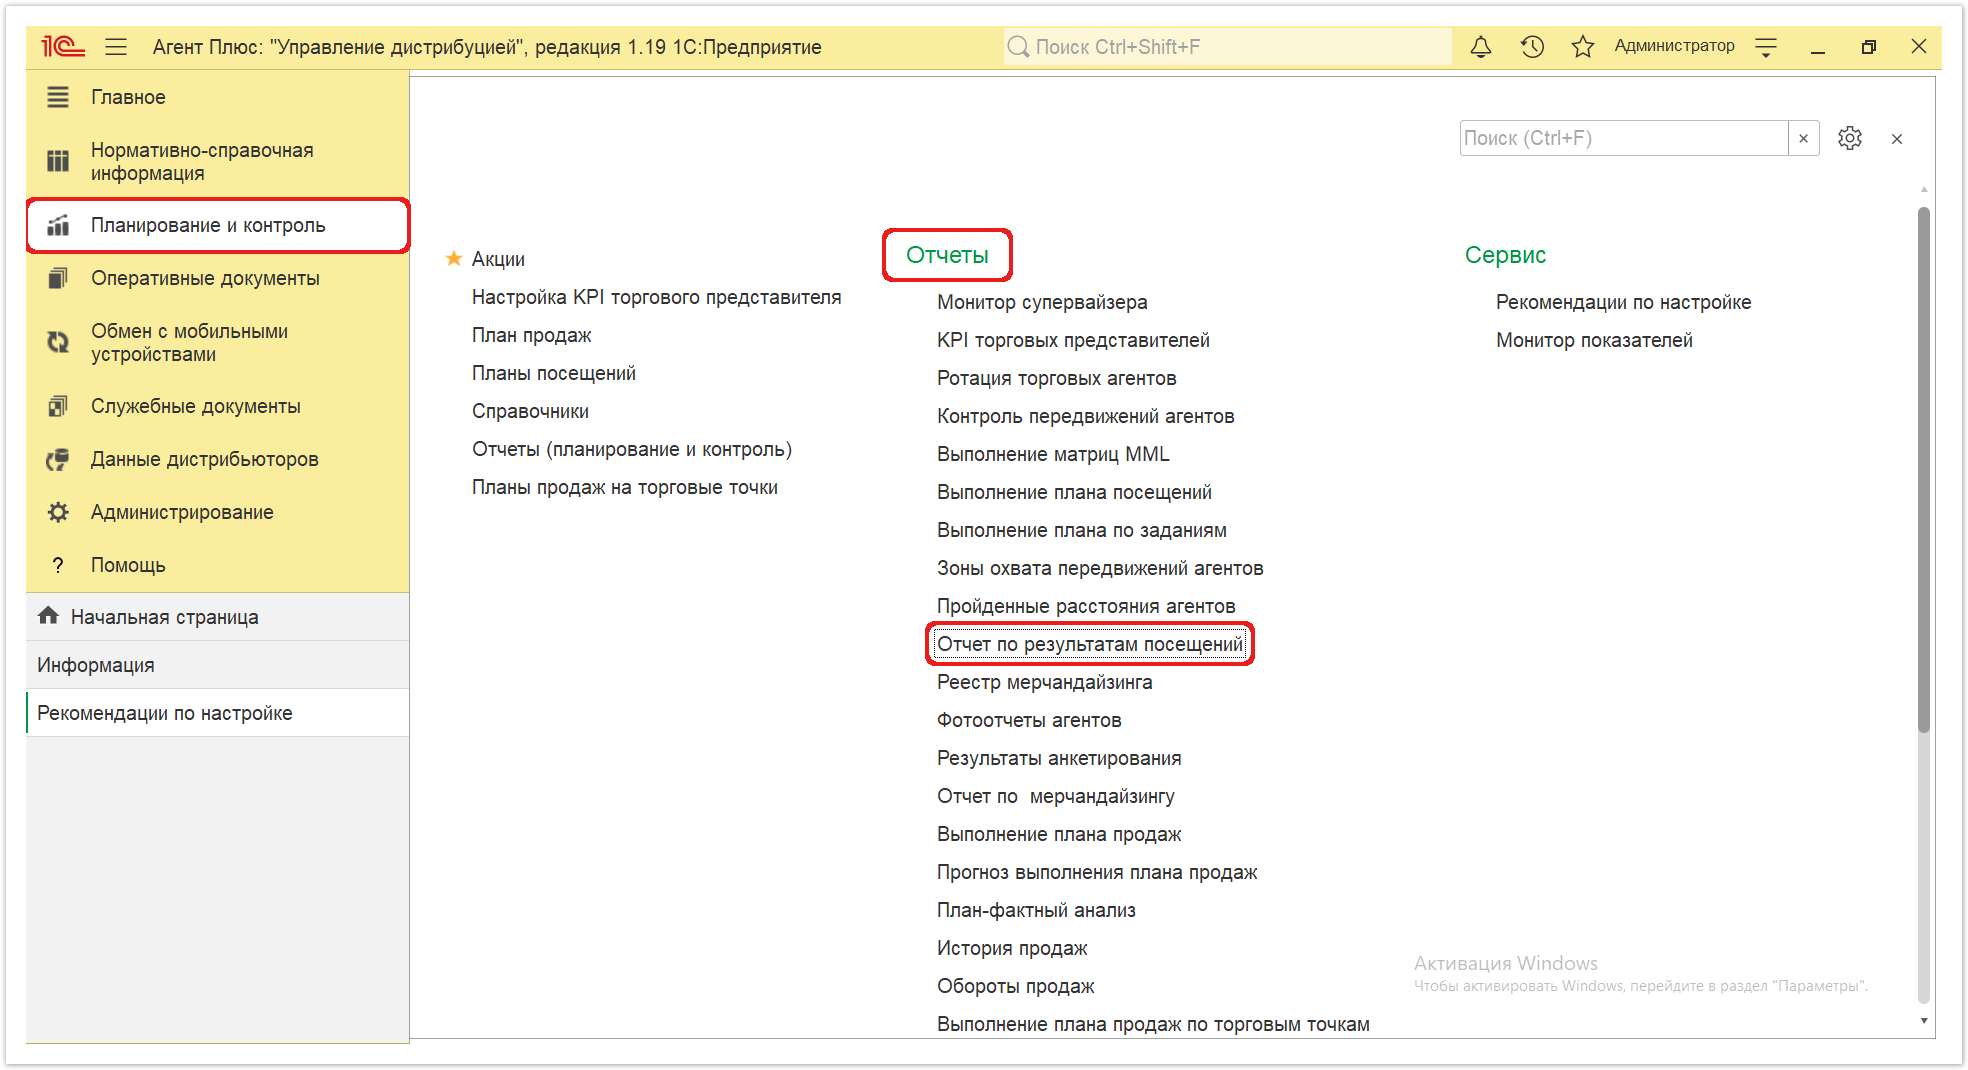The image size is (1968, 1070).
Task: Click Нормативно-справочная информация icon
Action: click(58, 161)
